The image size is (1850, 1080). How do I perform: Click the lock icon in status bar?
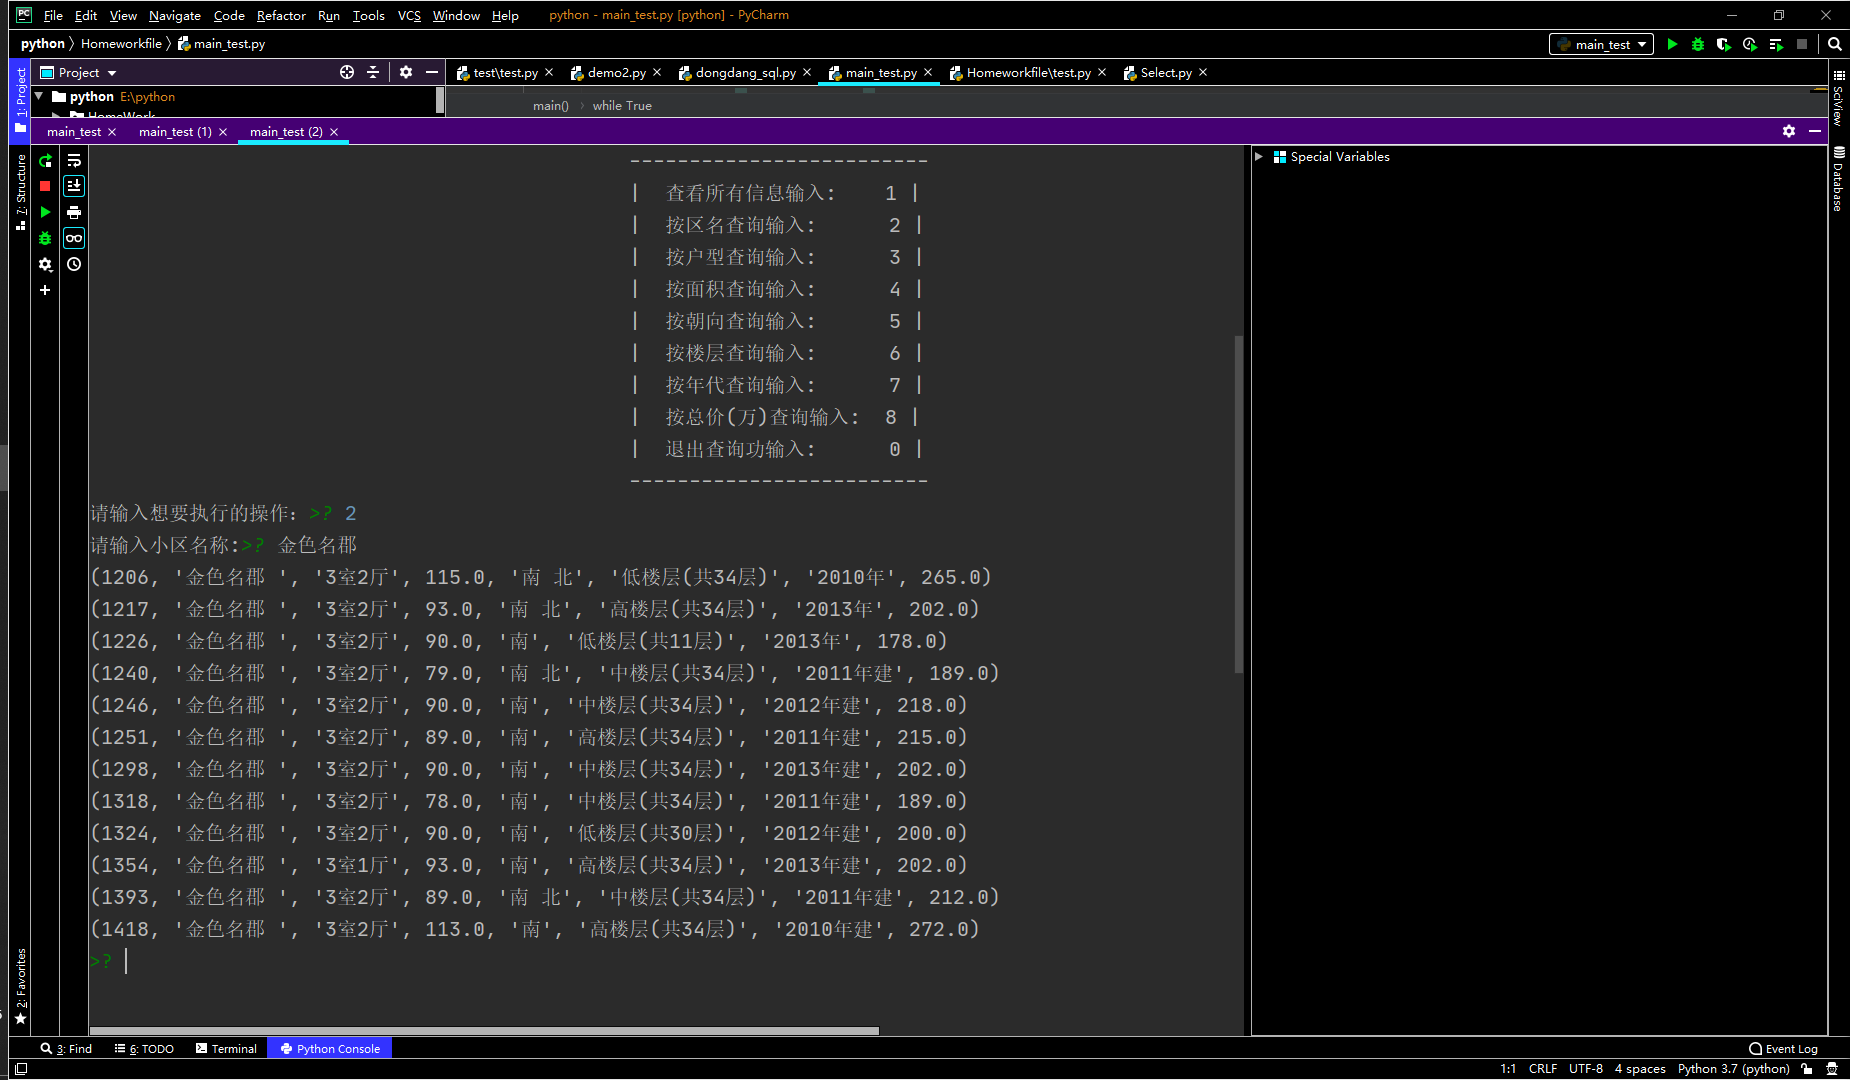pos(1807,1068)
